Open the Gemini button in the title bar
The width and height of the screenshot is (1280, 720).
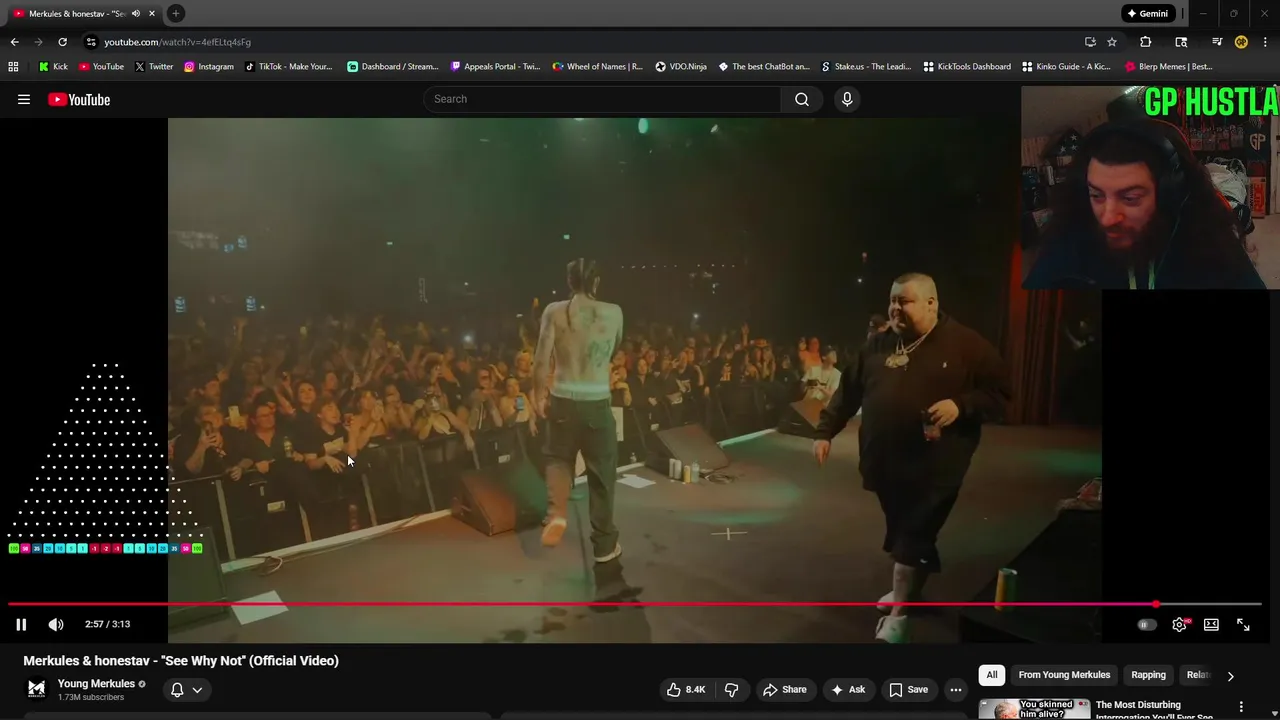(x=1147, y=13)
